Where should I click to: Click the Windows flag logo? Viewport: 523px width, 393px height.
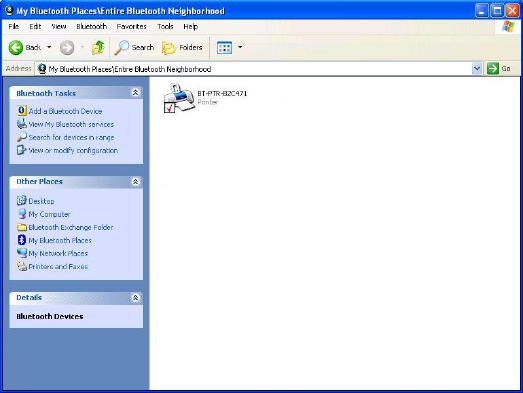coord(508,26)
